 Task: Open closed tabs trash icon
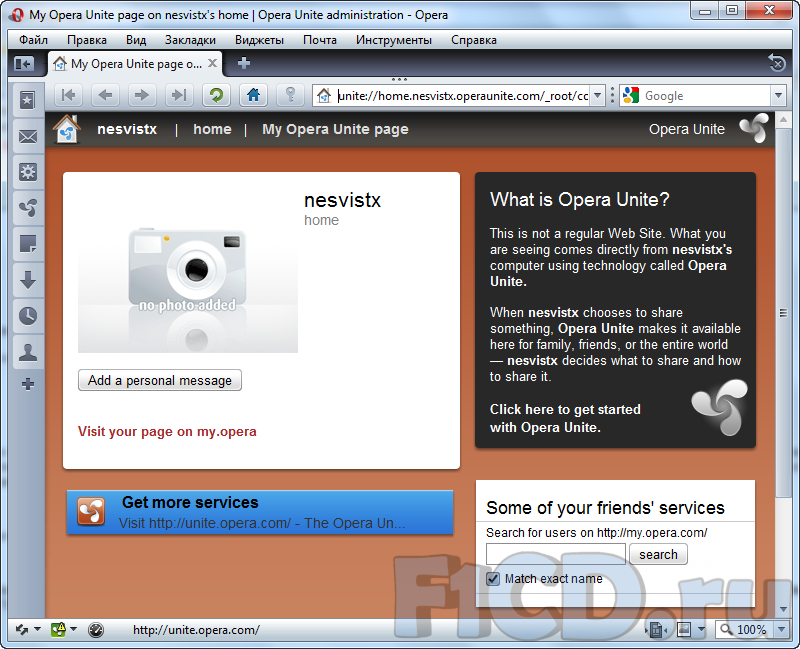(777, 63)
